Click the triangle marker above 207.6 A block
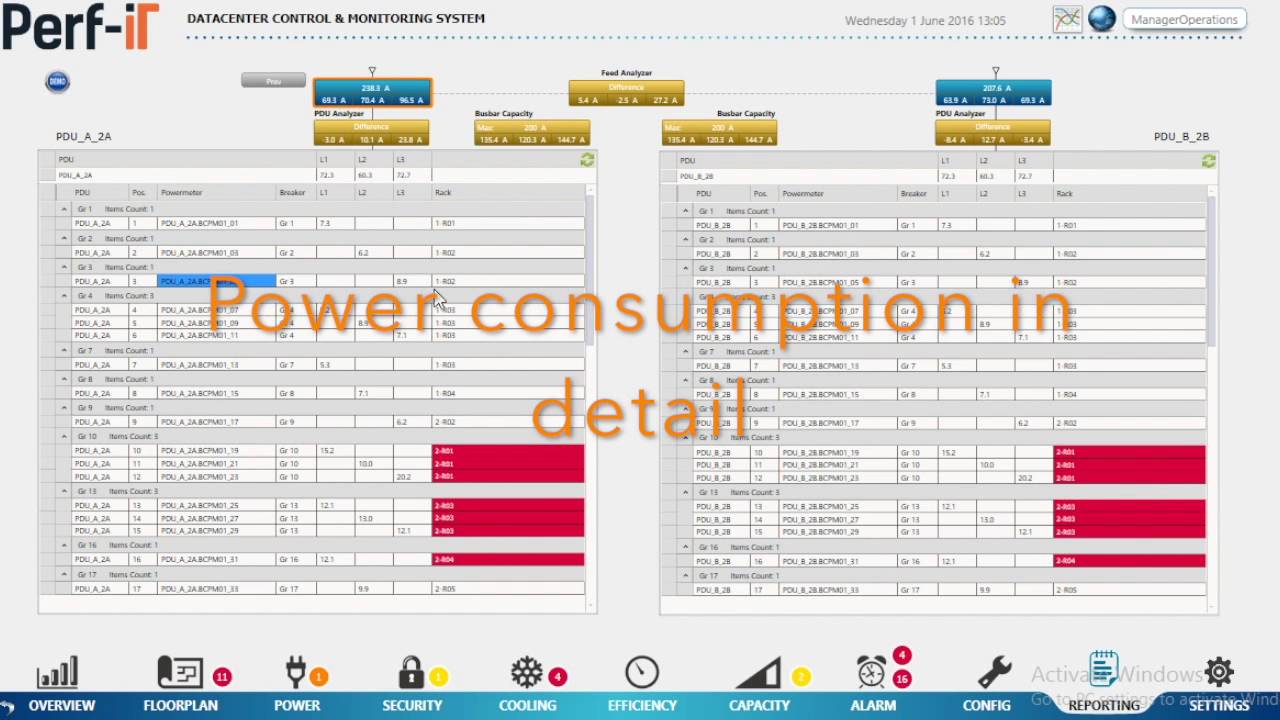The height and width of the screenshot is (720, 1280). point(995,72)
